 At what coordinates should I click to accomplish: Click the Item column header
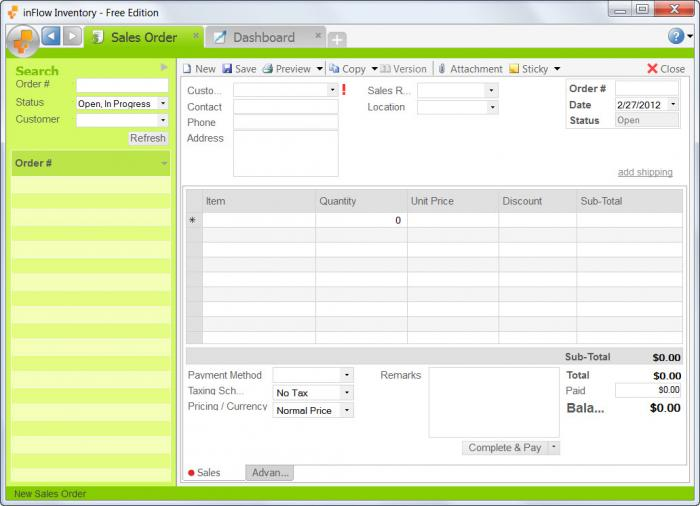click(259, 201)
